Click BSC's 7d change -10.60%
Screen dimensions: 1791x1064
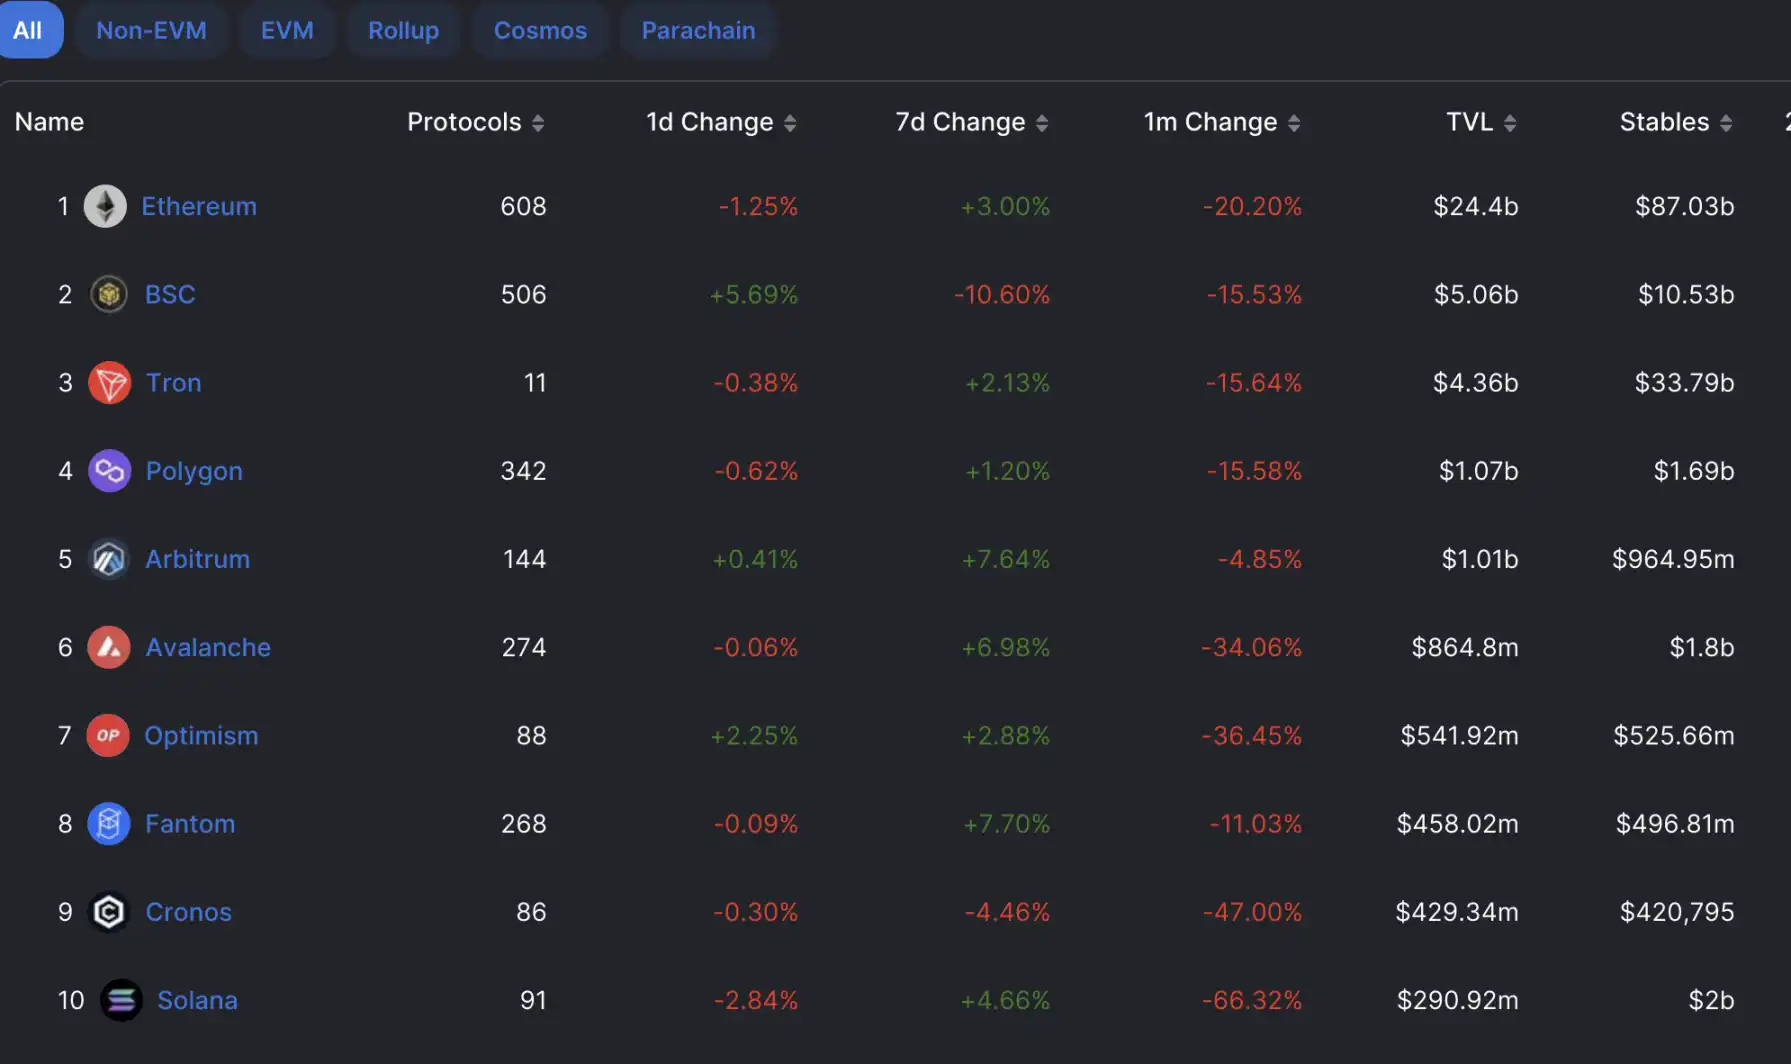1002,294
